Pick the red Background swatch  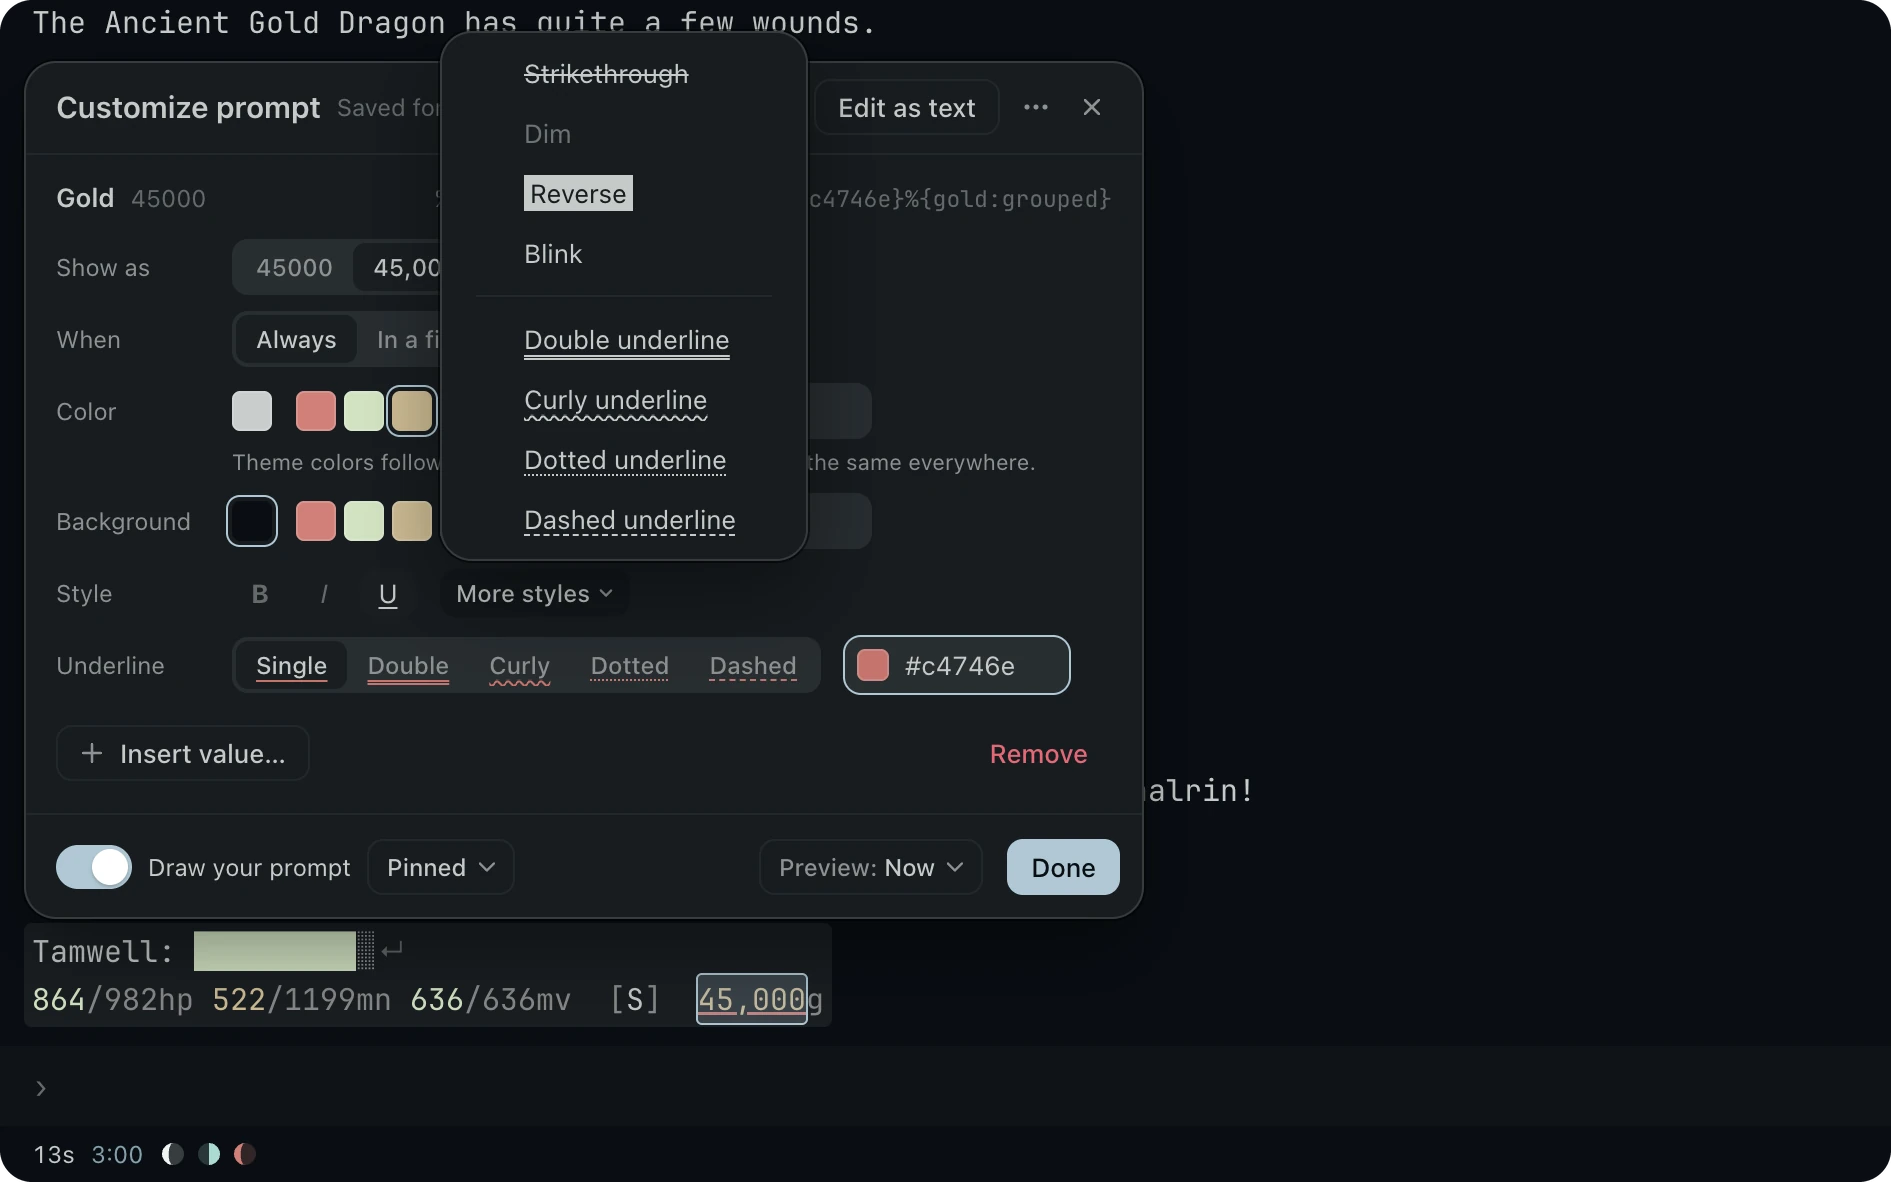pyautogui.click(x=316, y=521)
